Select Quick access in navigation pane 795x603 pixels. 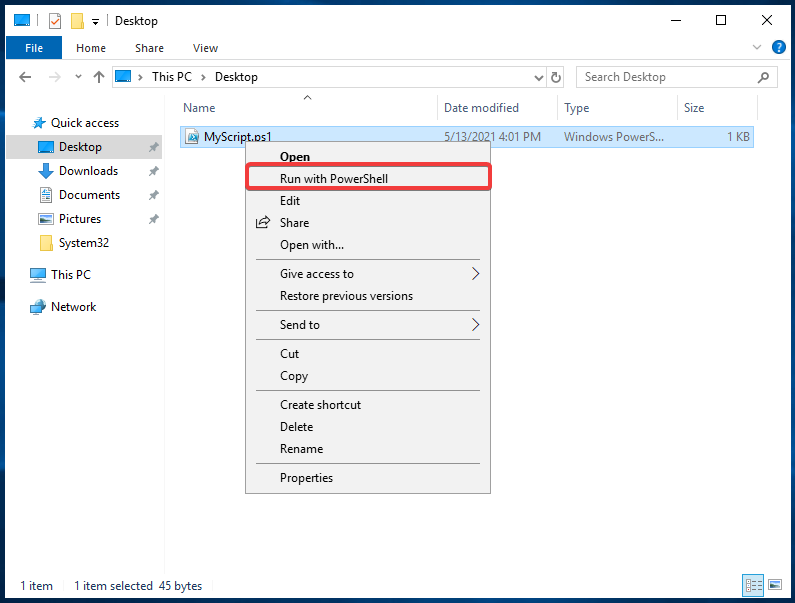pos(85,123)
